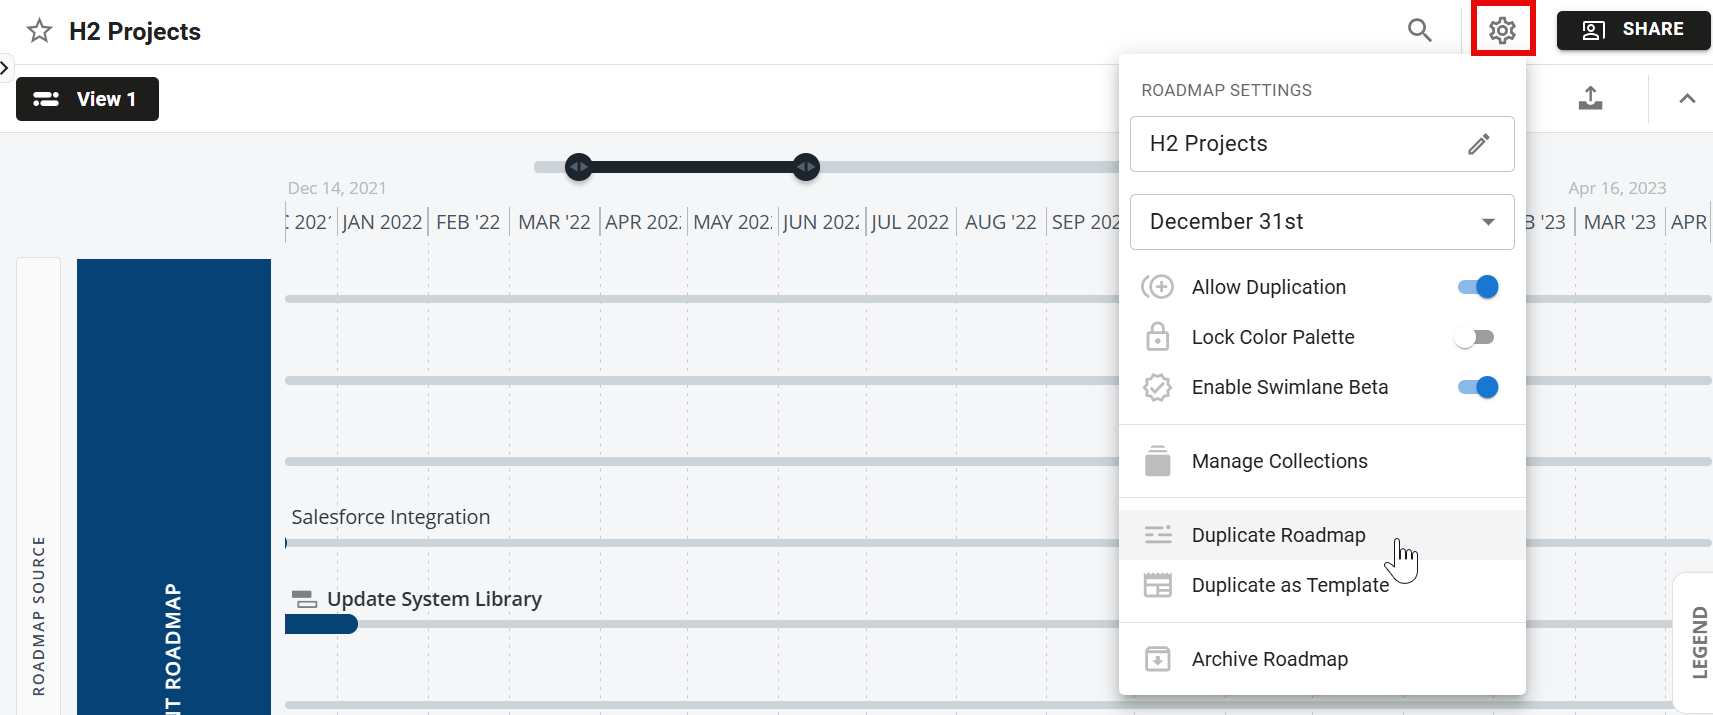This screenshot has height=715, width=1713.
Task: Click the Archive Roadmap box icon
Action: click(x=1157, y=659)
